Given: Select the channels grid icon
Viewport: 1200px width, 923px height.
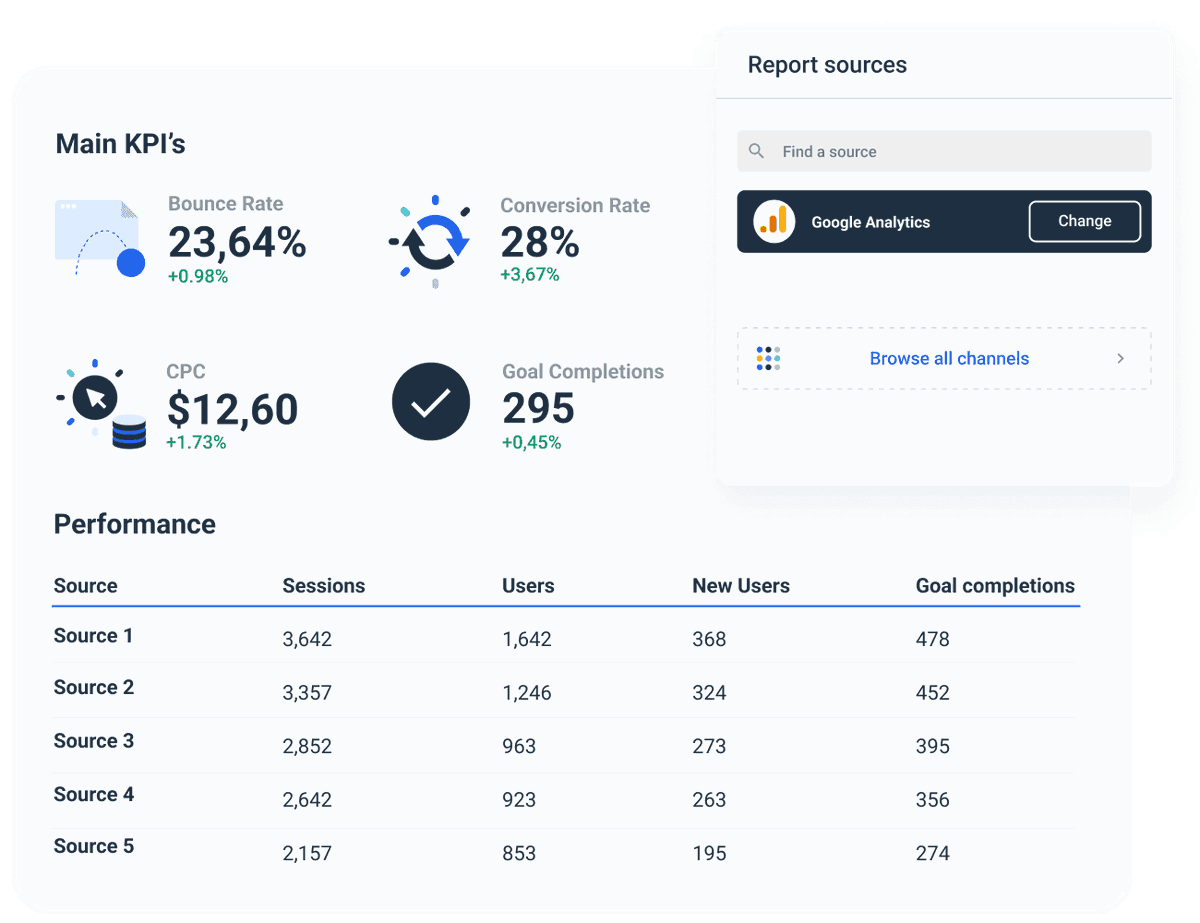Looking at the screenshot, I should 767,358.
